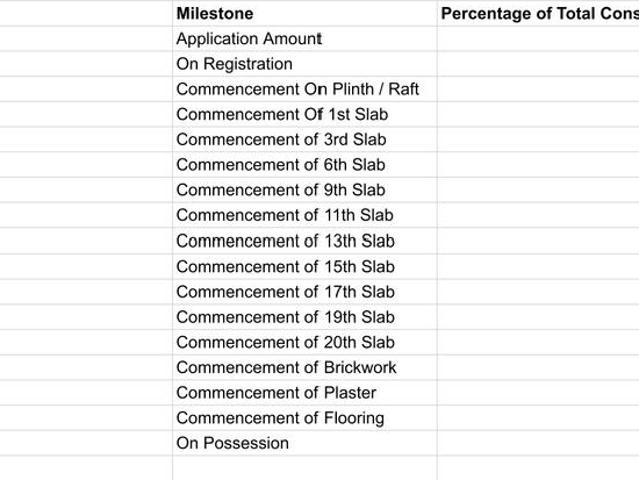Select empty percentage cell beside Application Amount
The height and width of the screenshot is (480, 639).
[538, 39]
